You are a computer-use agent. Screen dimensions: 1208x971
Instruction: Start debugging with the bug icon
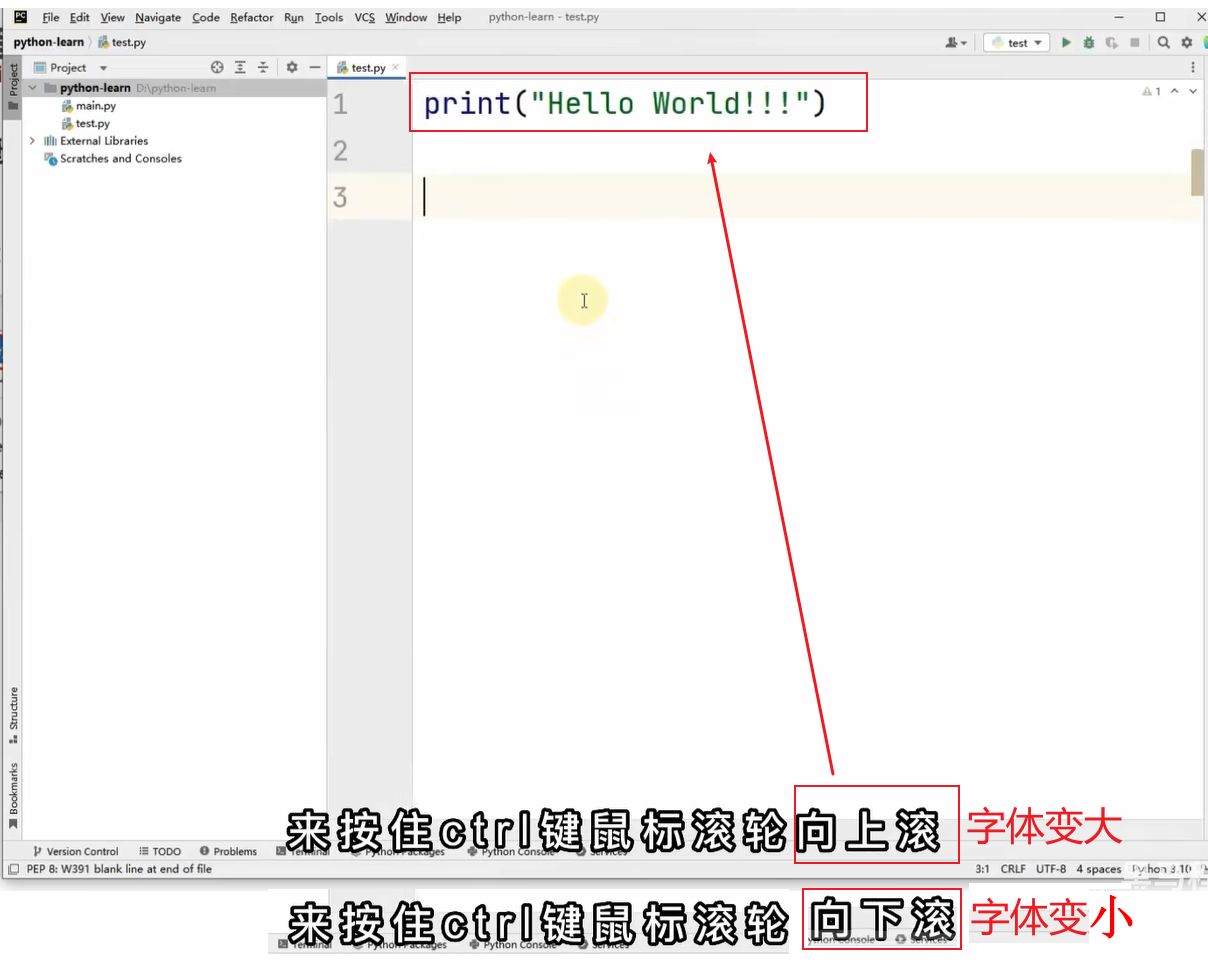(x=1088, y=43)
